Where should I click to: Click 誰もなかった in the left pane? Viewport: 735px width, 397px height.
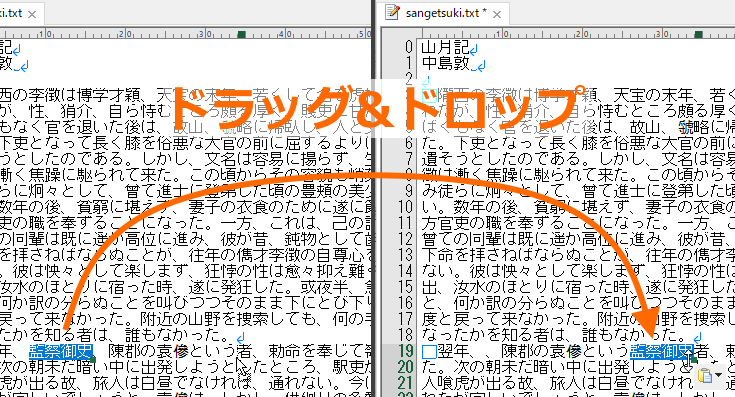click(x=172, y=334)
